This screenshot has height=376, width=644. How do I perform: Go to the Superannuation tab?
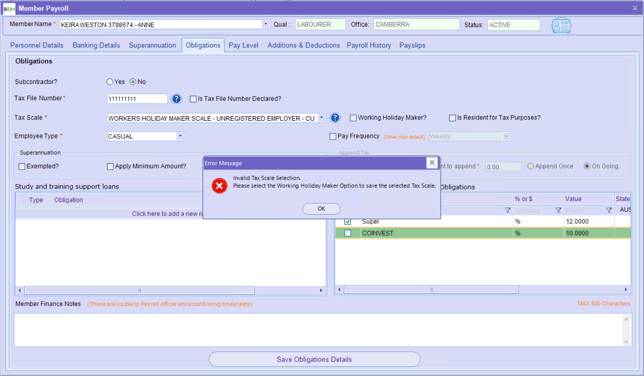(152, 45)
